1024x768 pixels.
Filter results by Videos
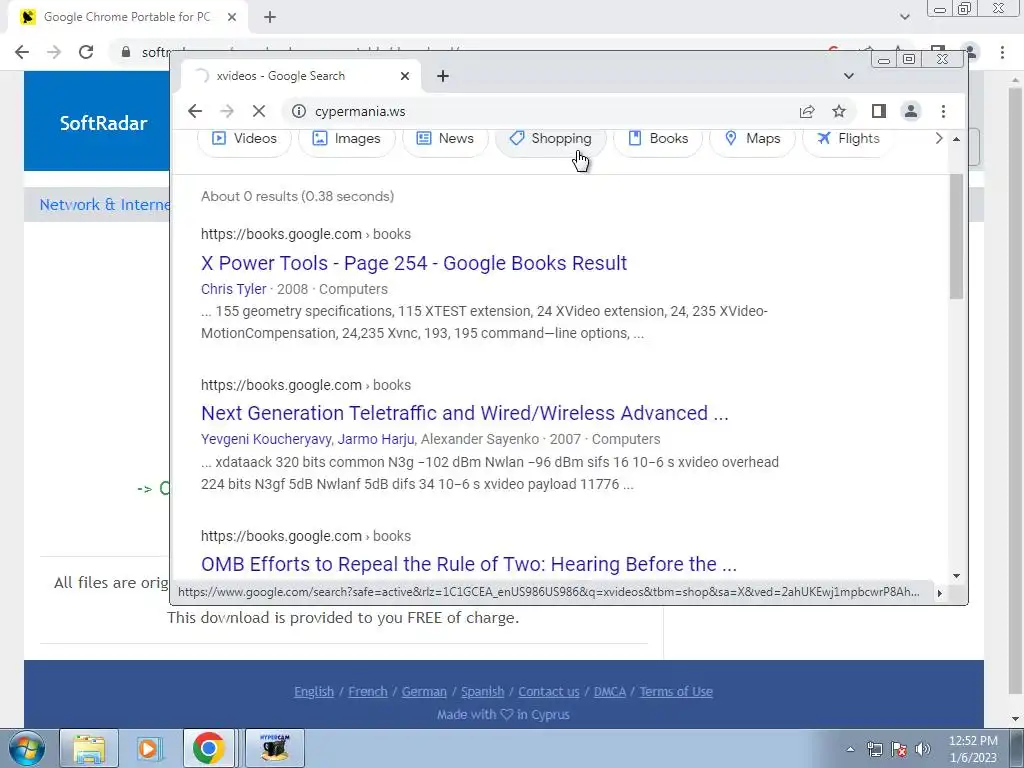244,138
